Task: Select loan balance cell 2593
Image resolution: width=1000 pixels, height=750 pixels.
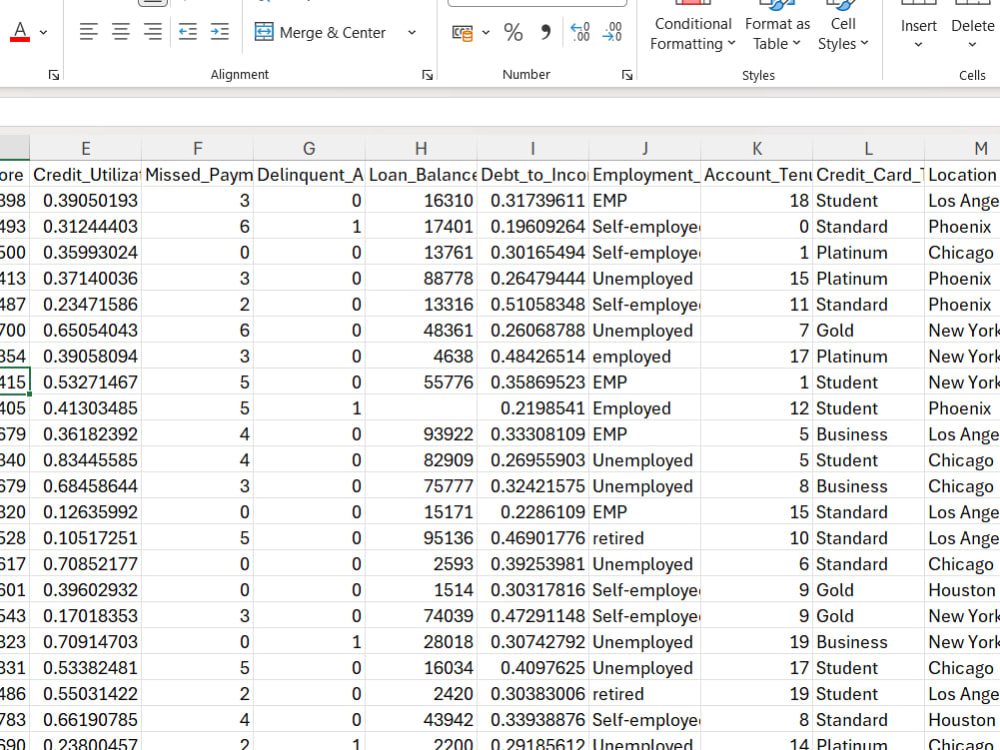Action: [x=421, y=564]
